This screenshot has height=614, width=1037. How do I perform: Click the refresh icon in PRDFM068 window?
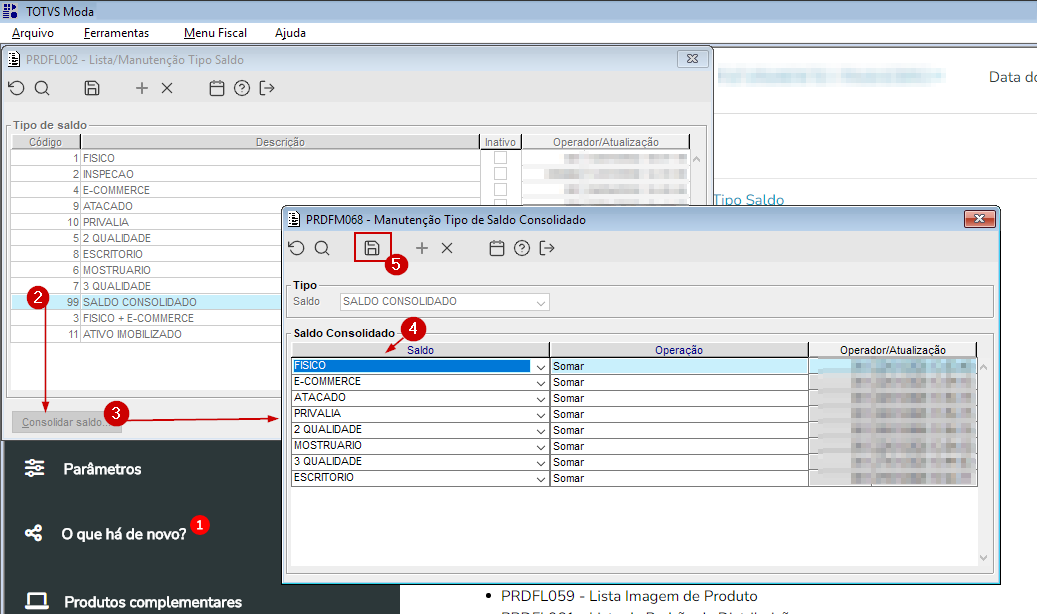pos(296,248)
